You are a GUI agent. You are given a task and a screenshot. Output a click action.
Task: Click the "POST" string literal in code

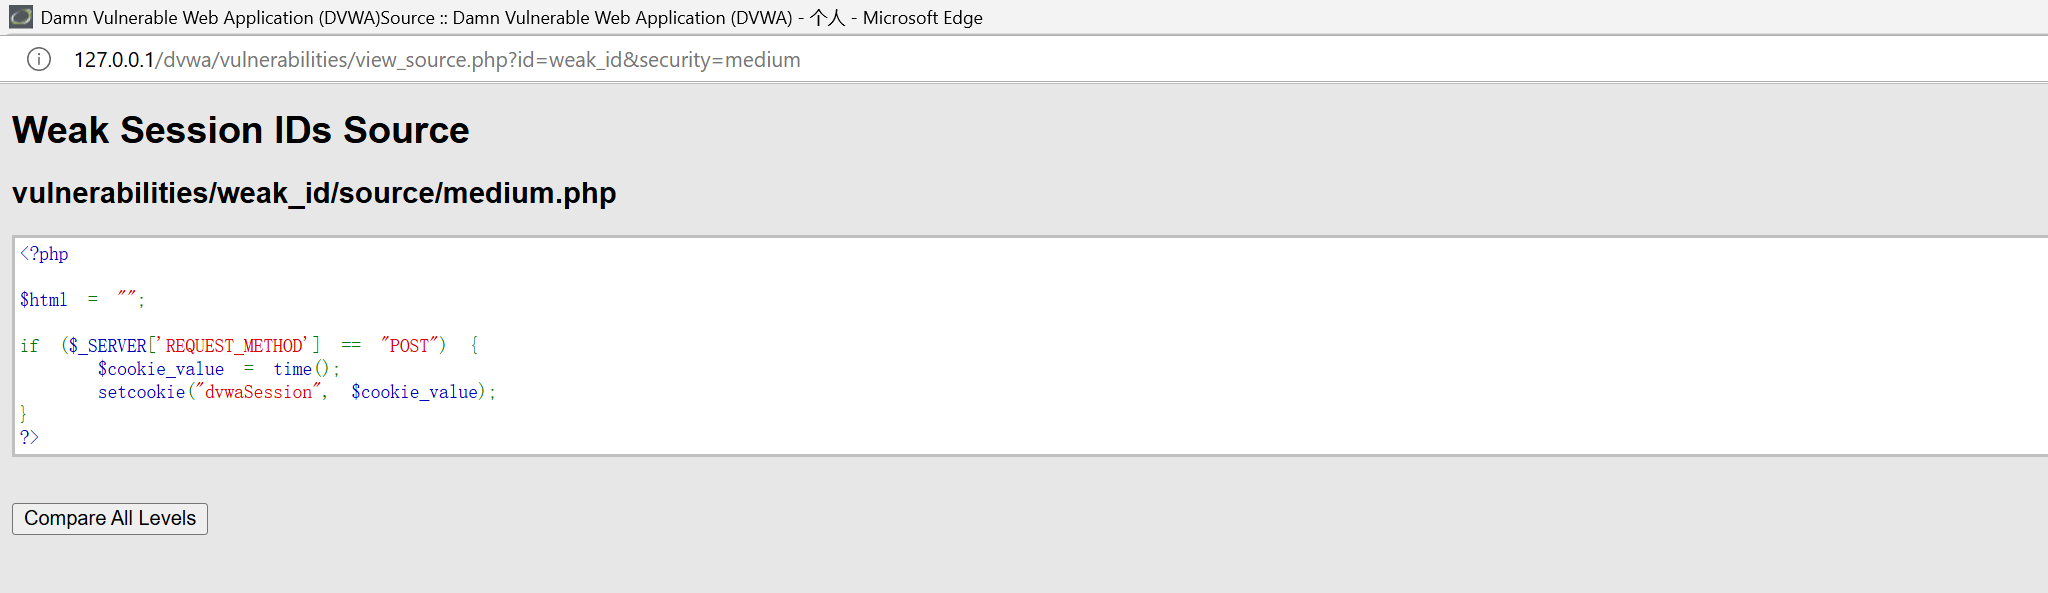coord(410,346)
